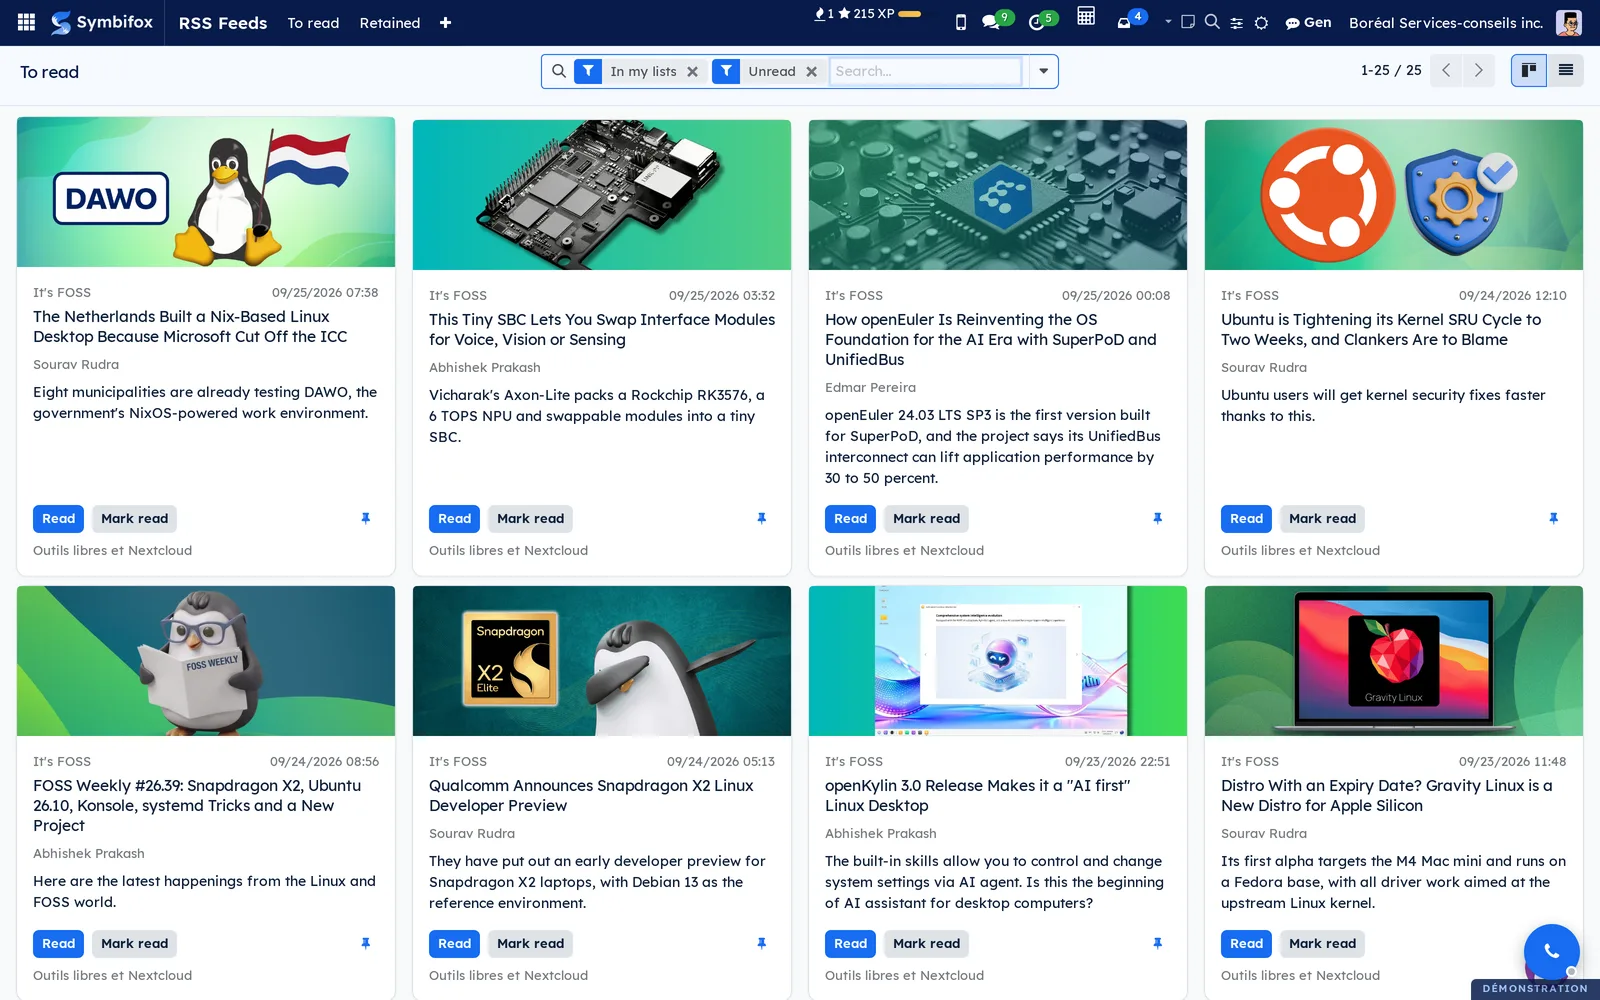The image size is (1600, 1000).
Task: Go to the To read menu
Action: [313, 23]
